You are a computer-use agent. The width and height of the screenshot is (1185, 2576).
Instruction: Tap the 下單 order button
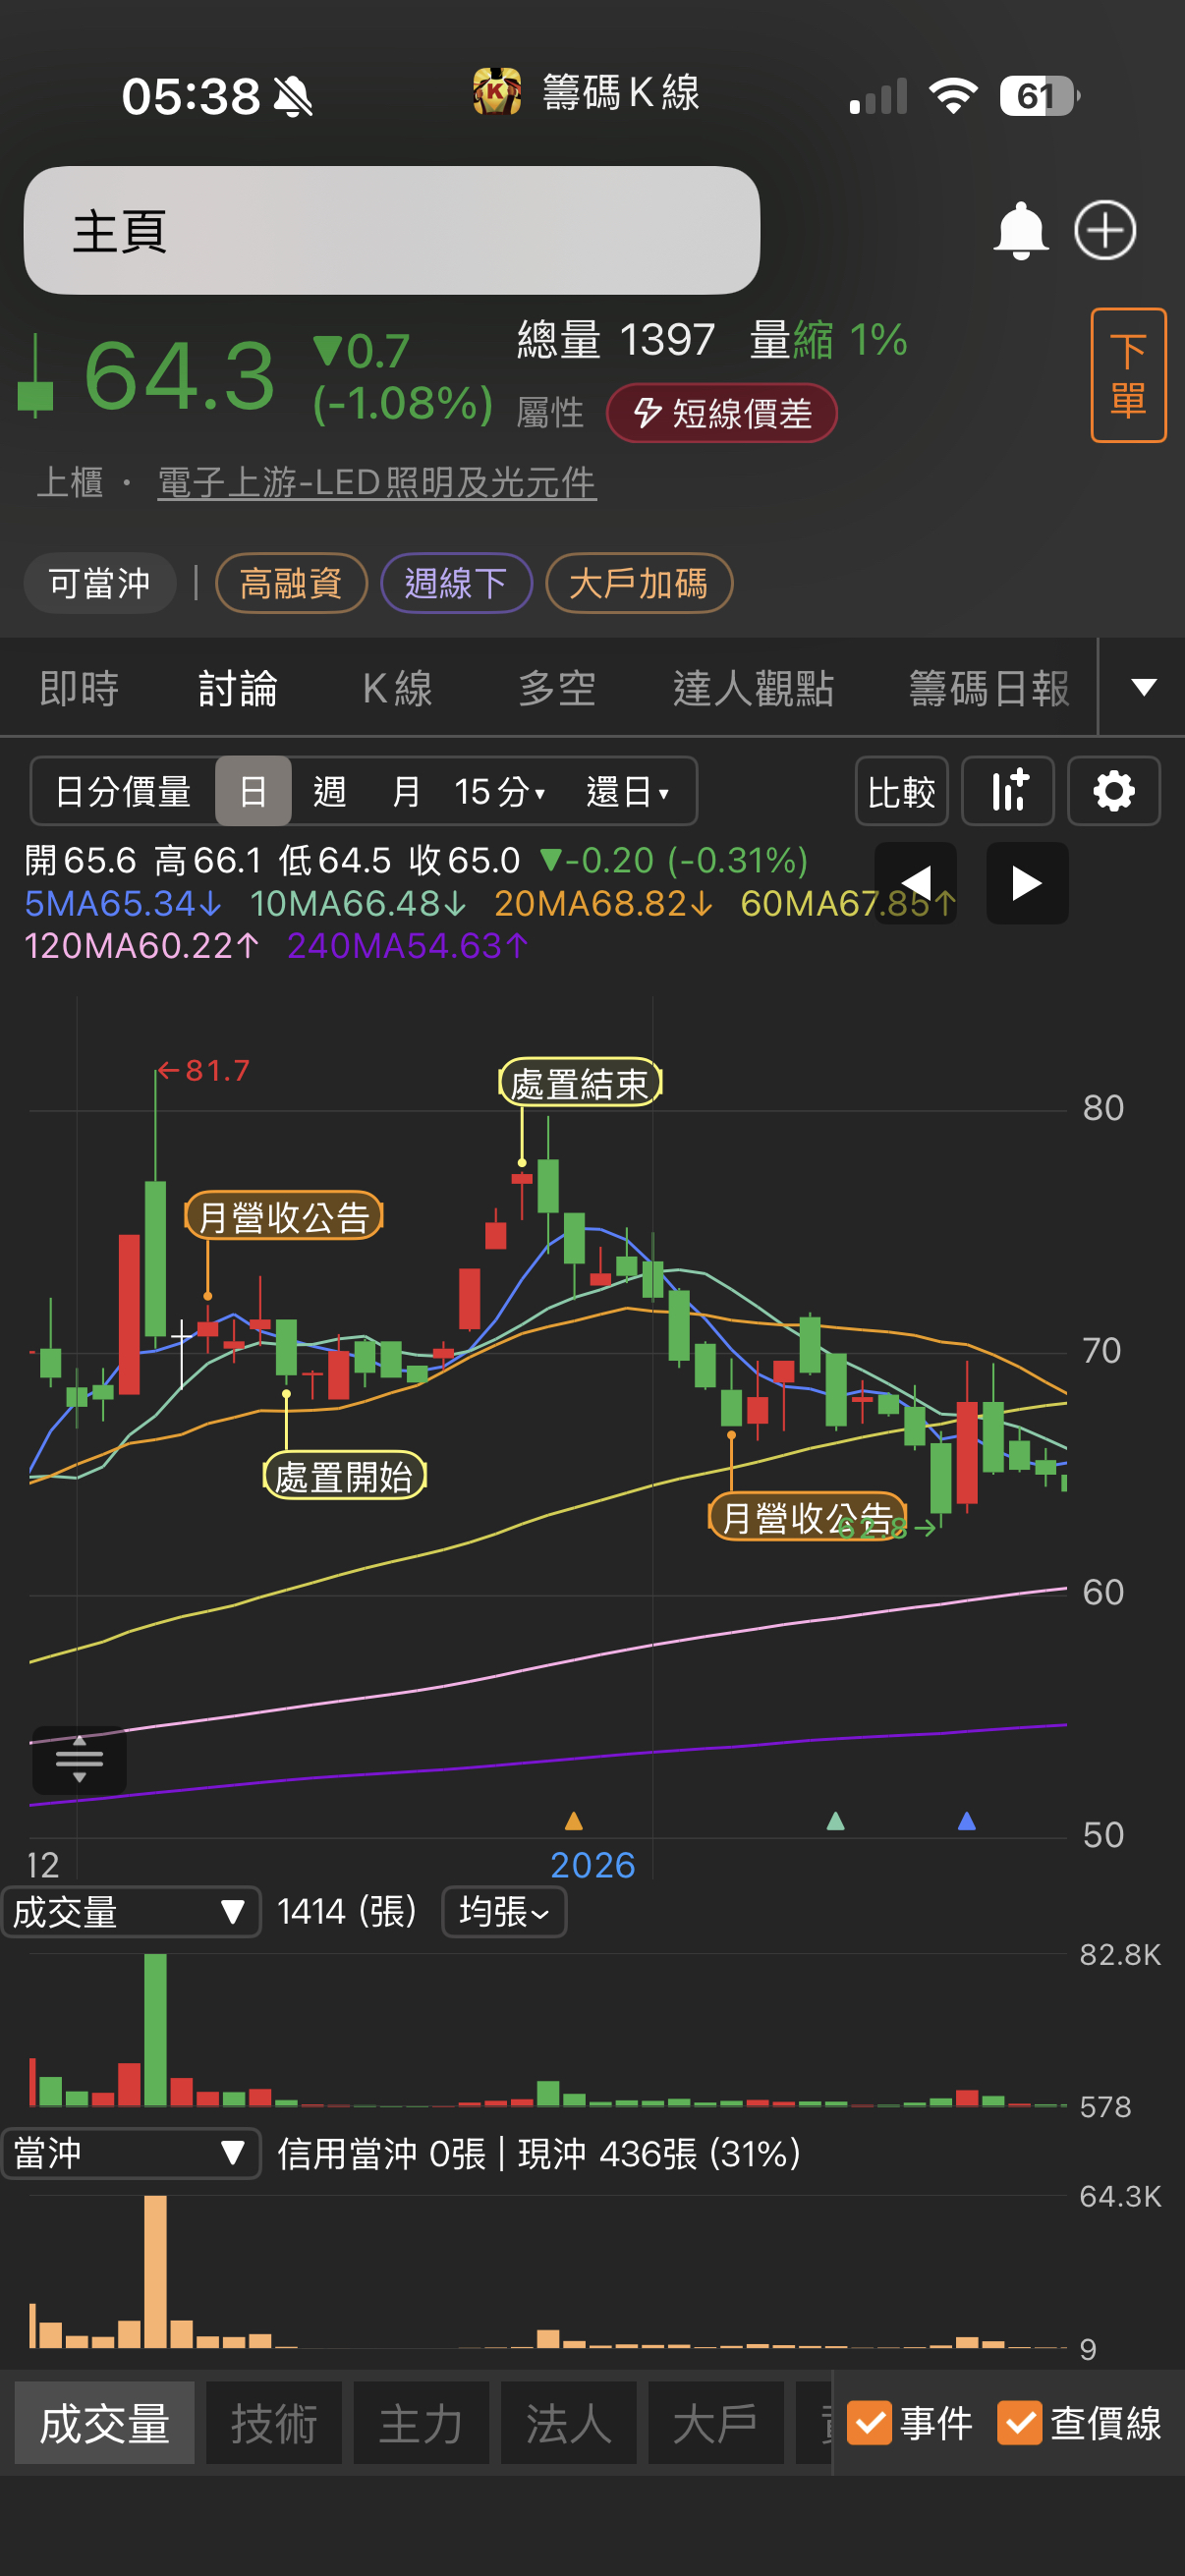[1128, 375]
